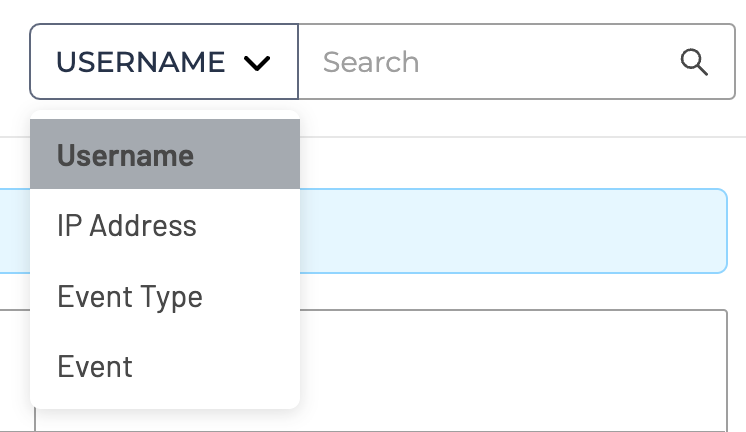This screenshot has height=432, width=746.
Task: Submit search with the magnifier button
Action: tap(694, 62)
